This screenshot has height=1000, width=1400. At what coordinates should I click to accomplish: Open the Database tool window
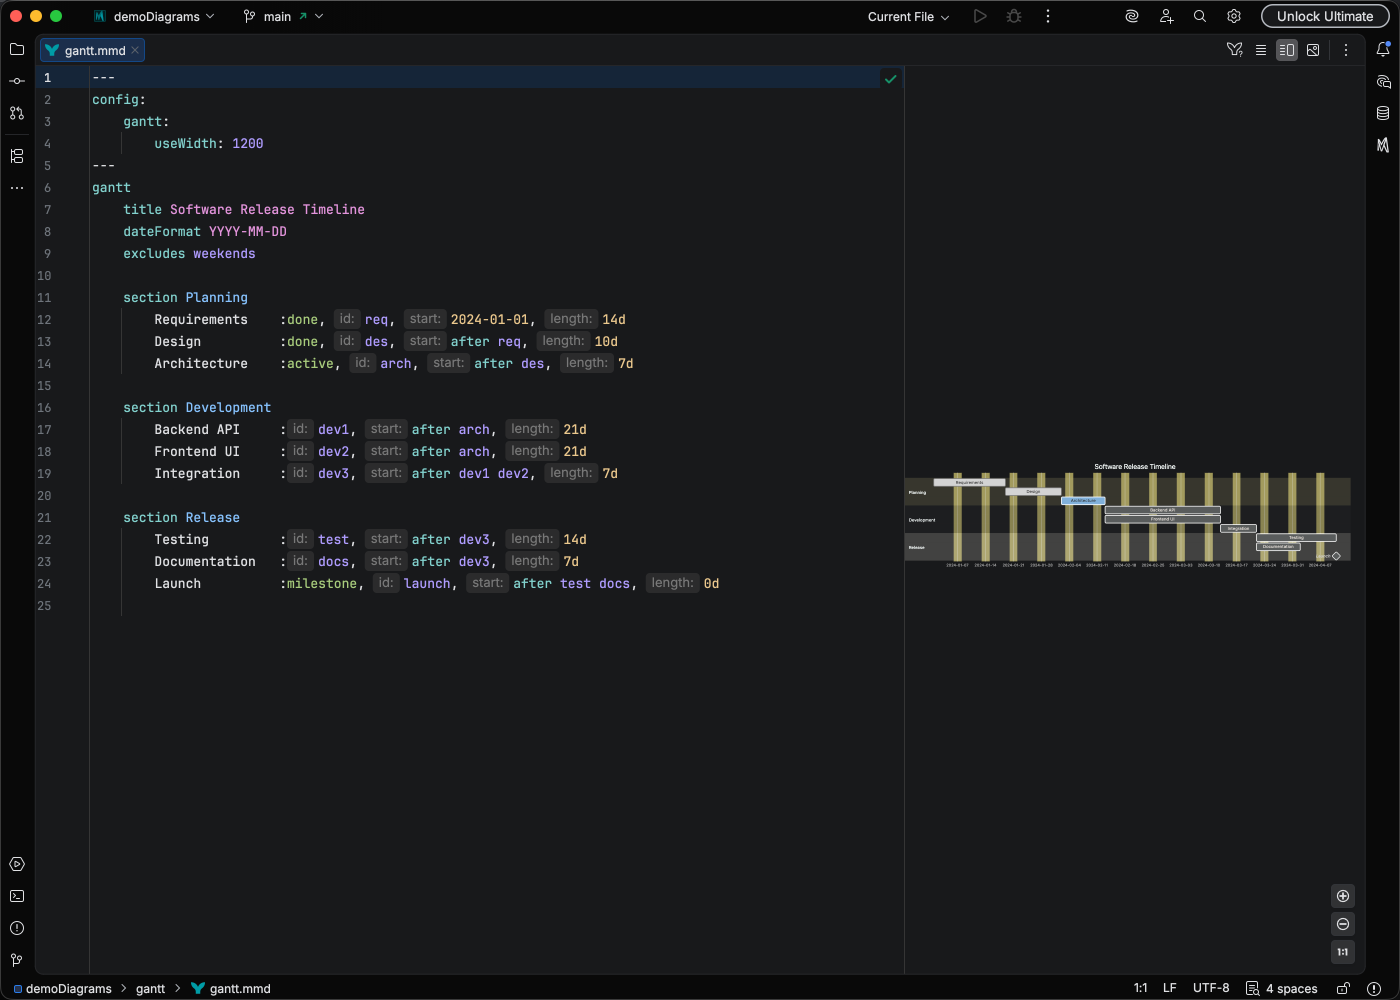pos(1383,113)
